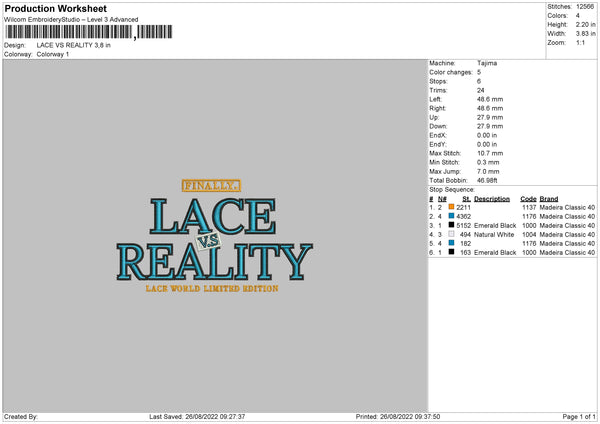Click 'Natural White' description in row 4
This screenshot has width=600, height=424.
(x=494, y=235)
